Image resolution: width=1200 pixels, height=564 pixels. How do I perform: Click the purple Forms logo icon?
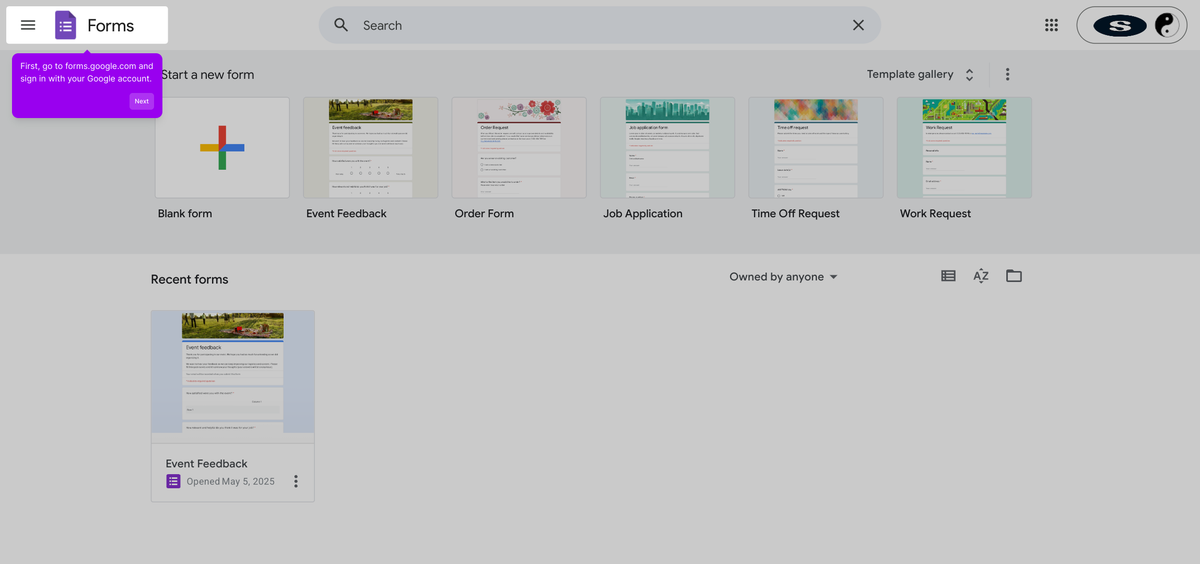pos(65,25)
